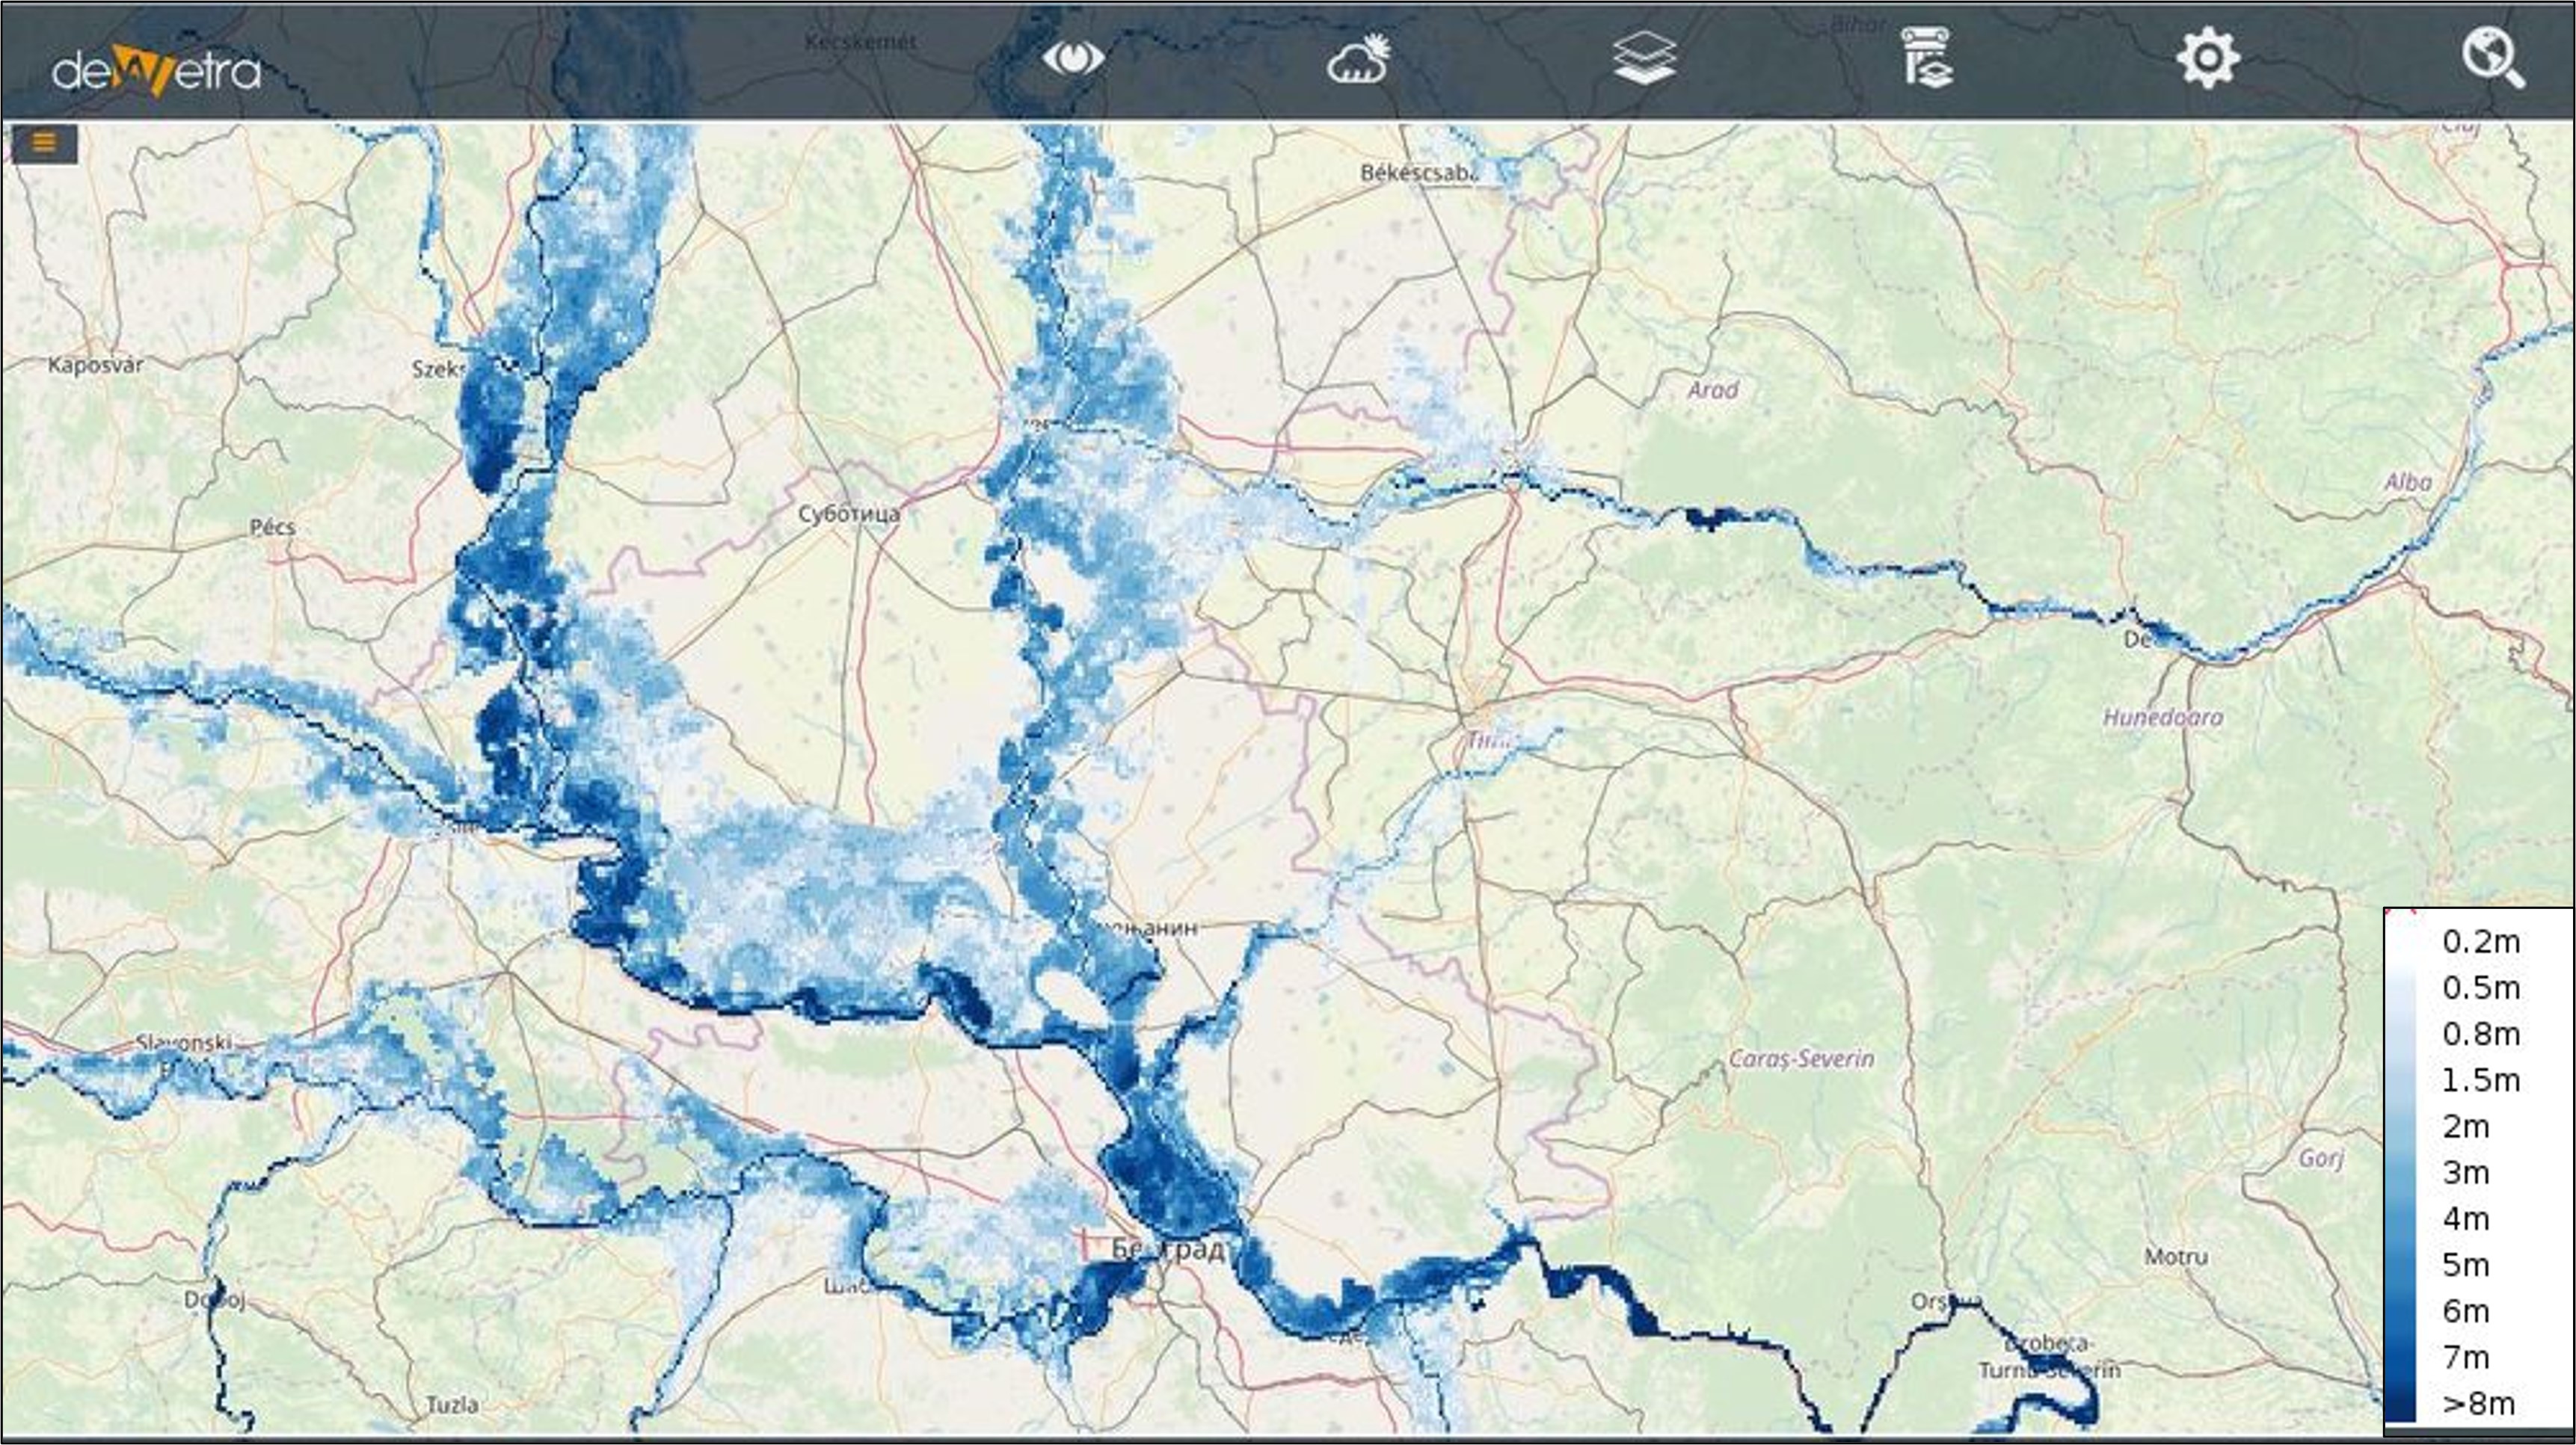Click the 6m legend entry
Image resolution: width=2576 pixels, height=1445 pixels.
point(2466,1311)
